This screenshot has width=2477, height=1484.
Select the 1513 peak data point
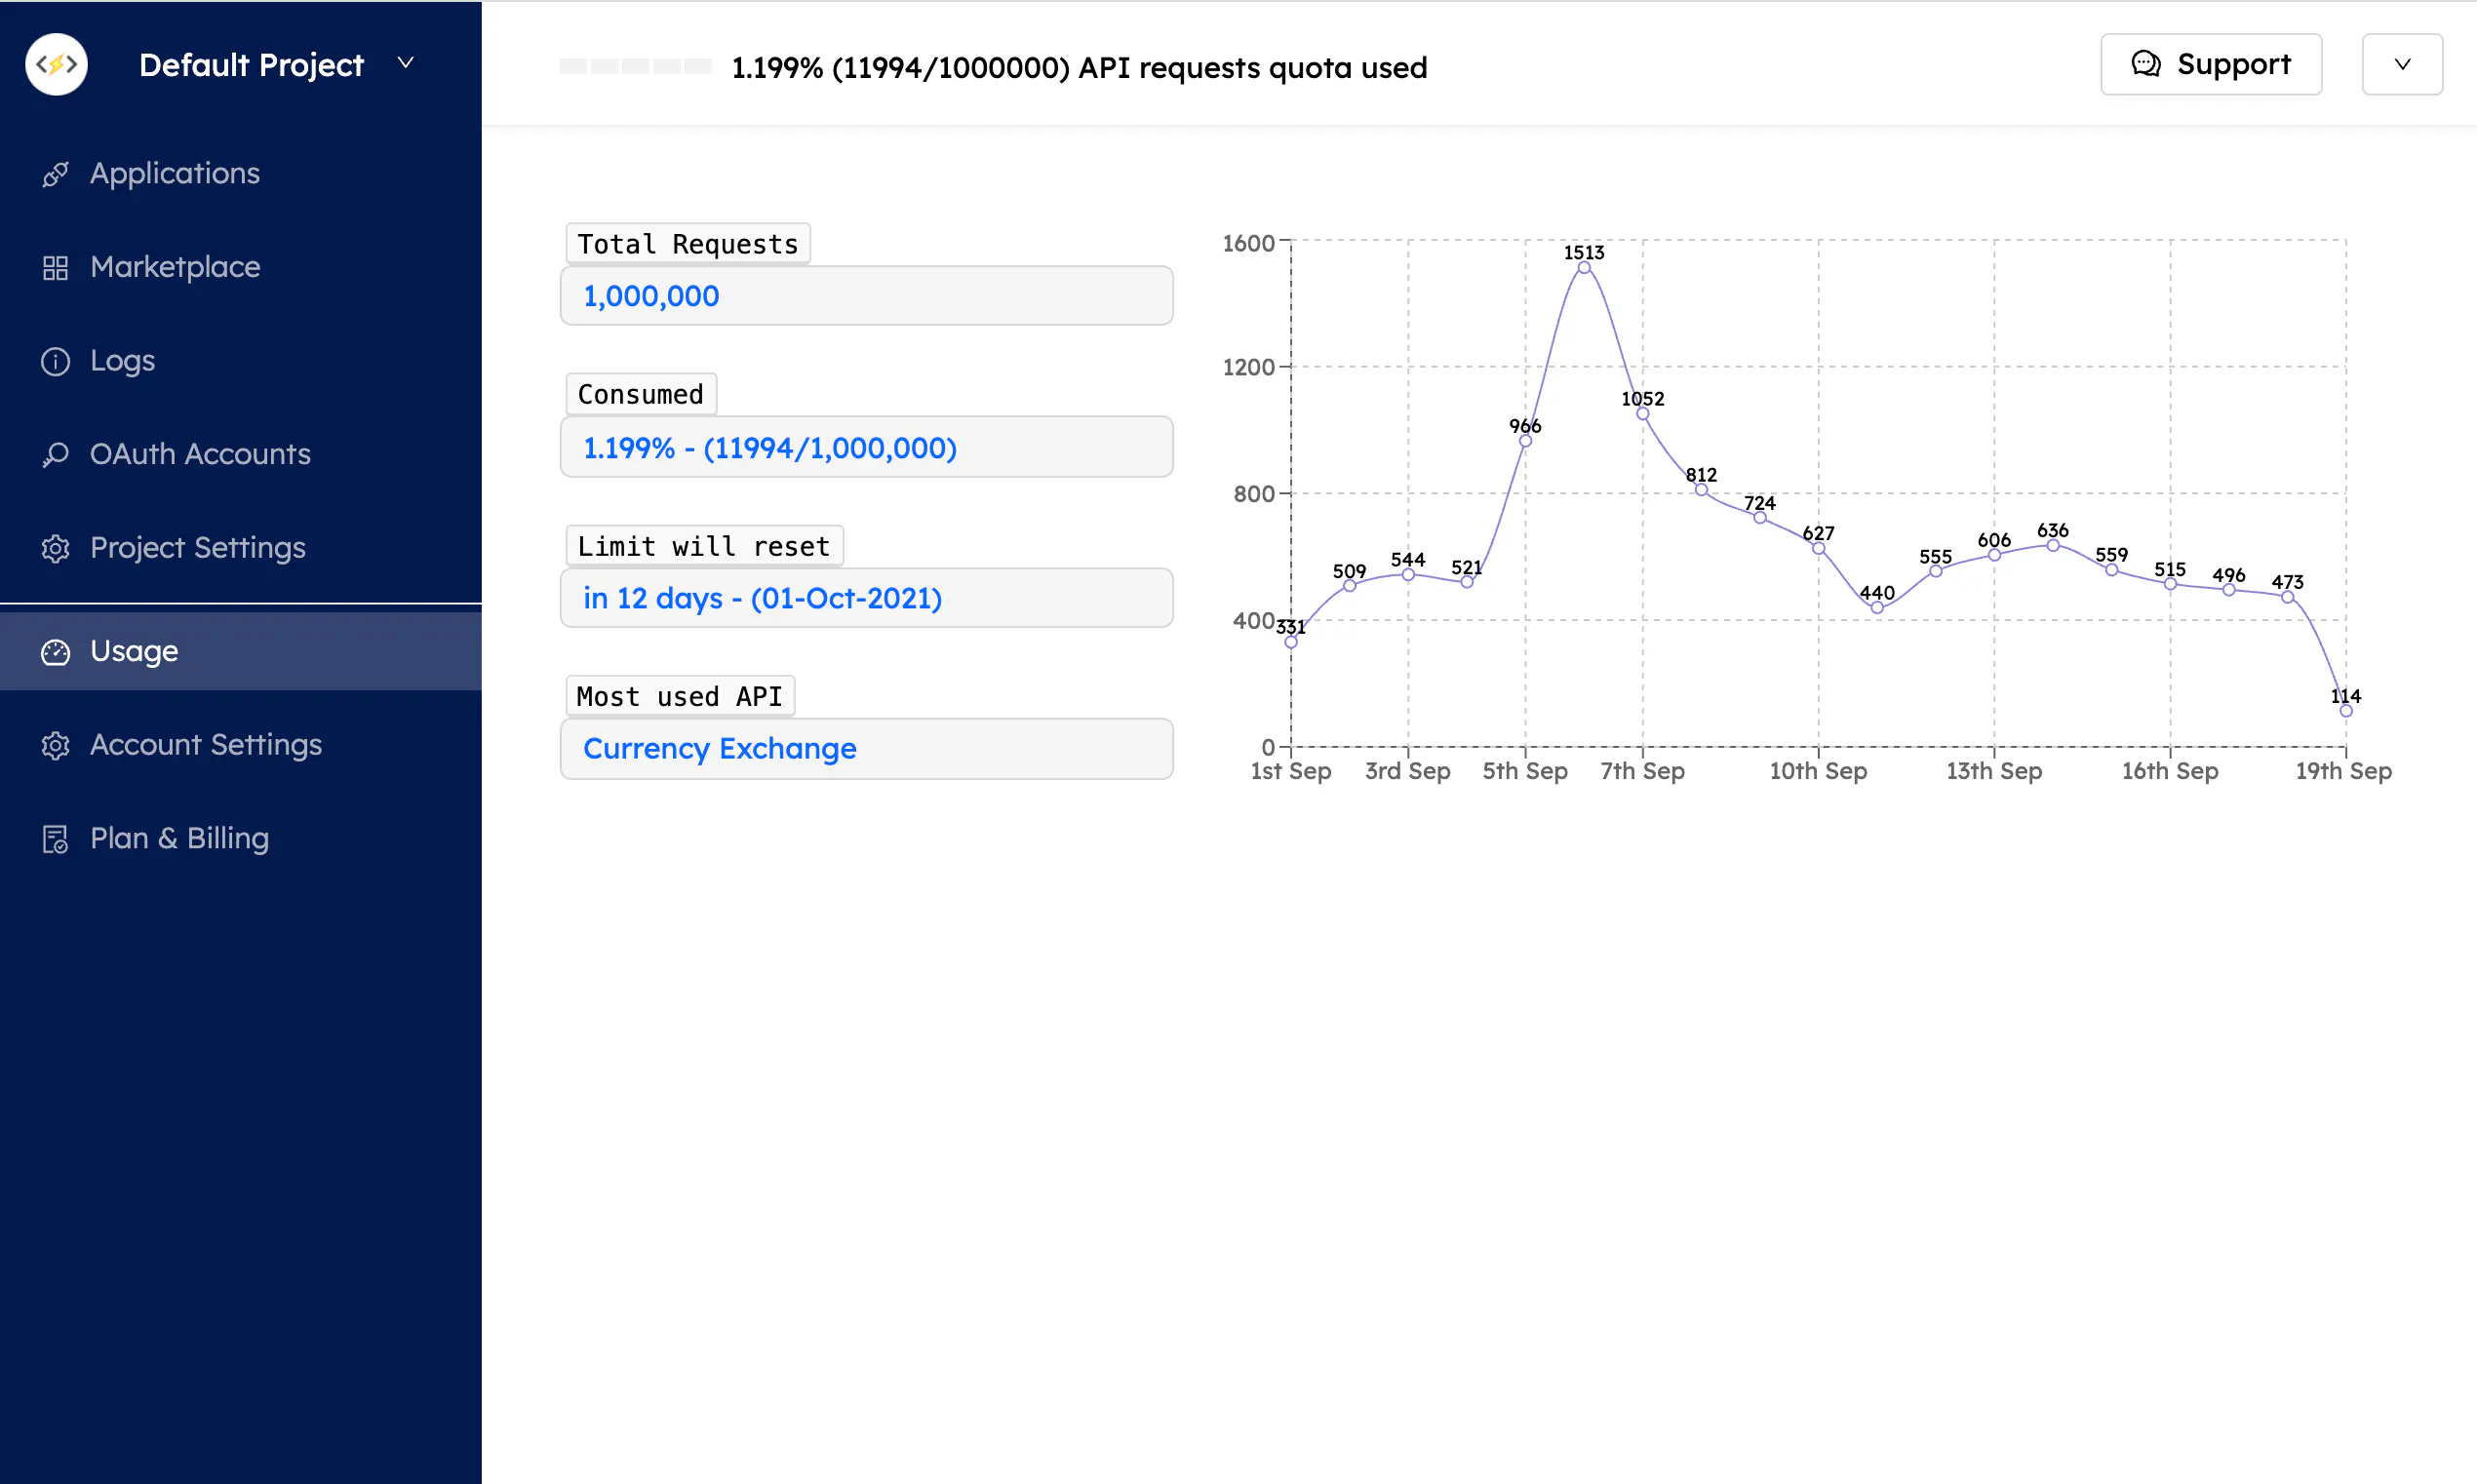coord(1583,267)
